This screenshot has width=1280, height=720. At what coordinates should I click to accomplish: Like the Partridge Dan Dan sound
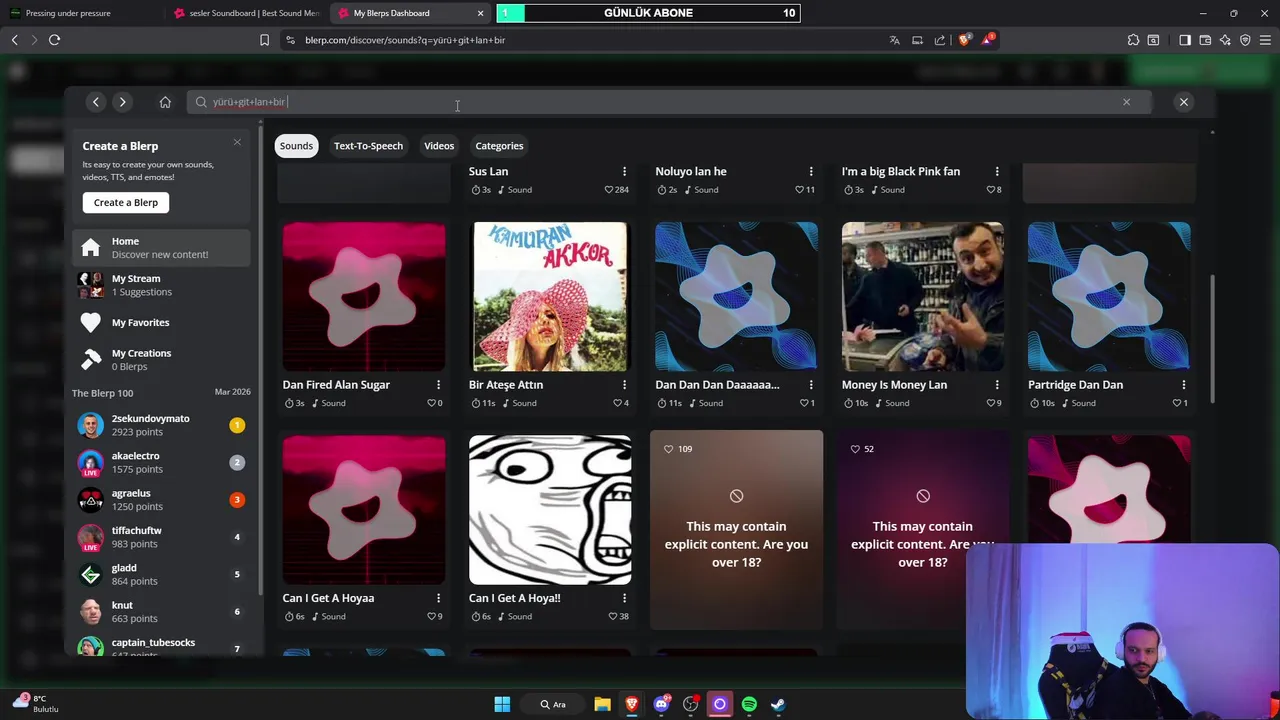pos(1177,403)
